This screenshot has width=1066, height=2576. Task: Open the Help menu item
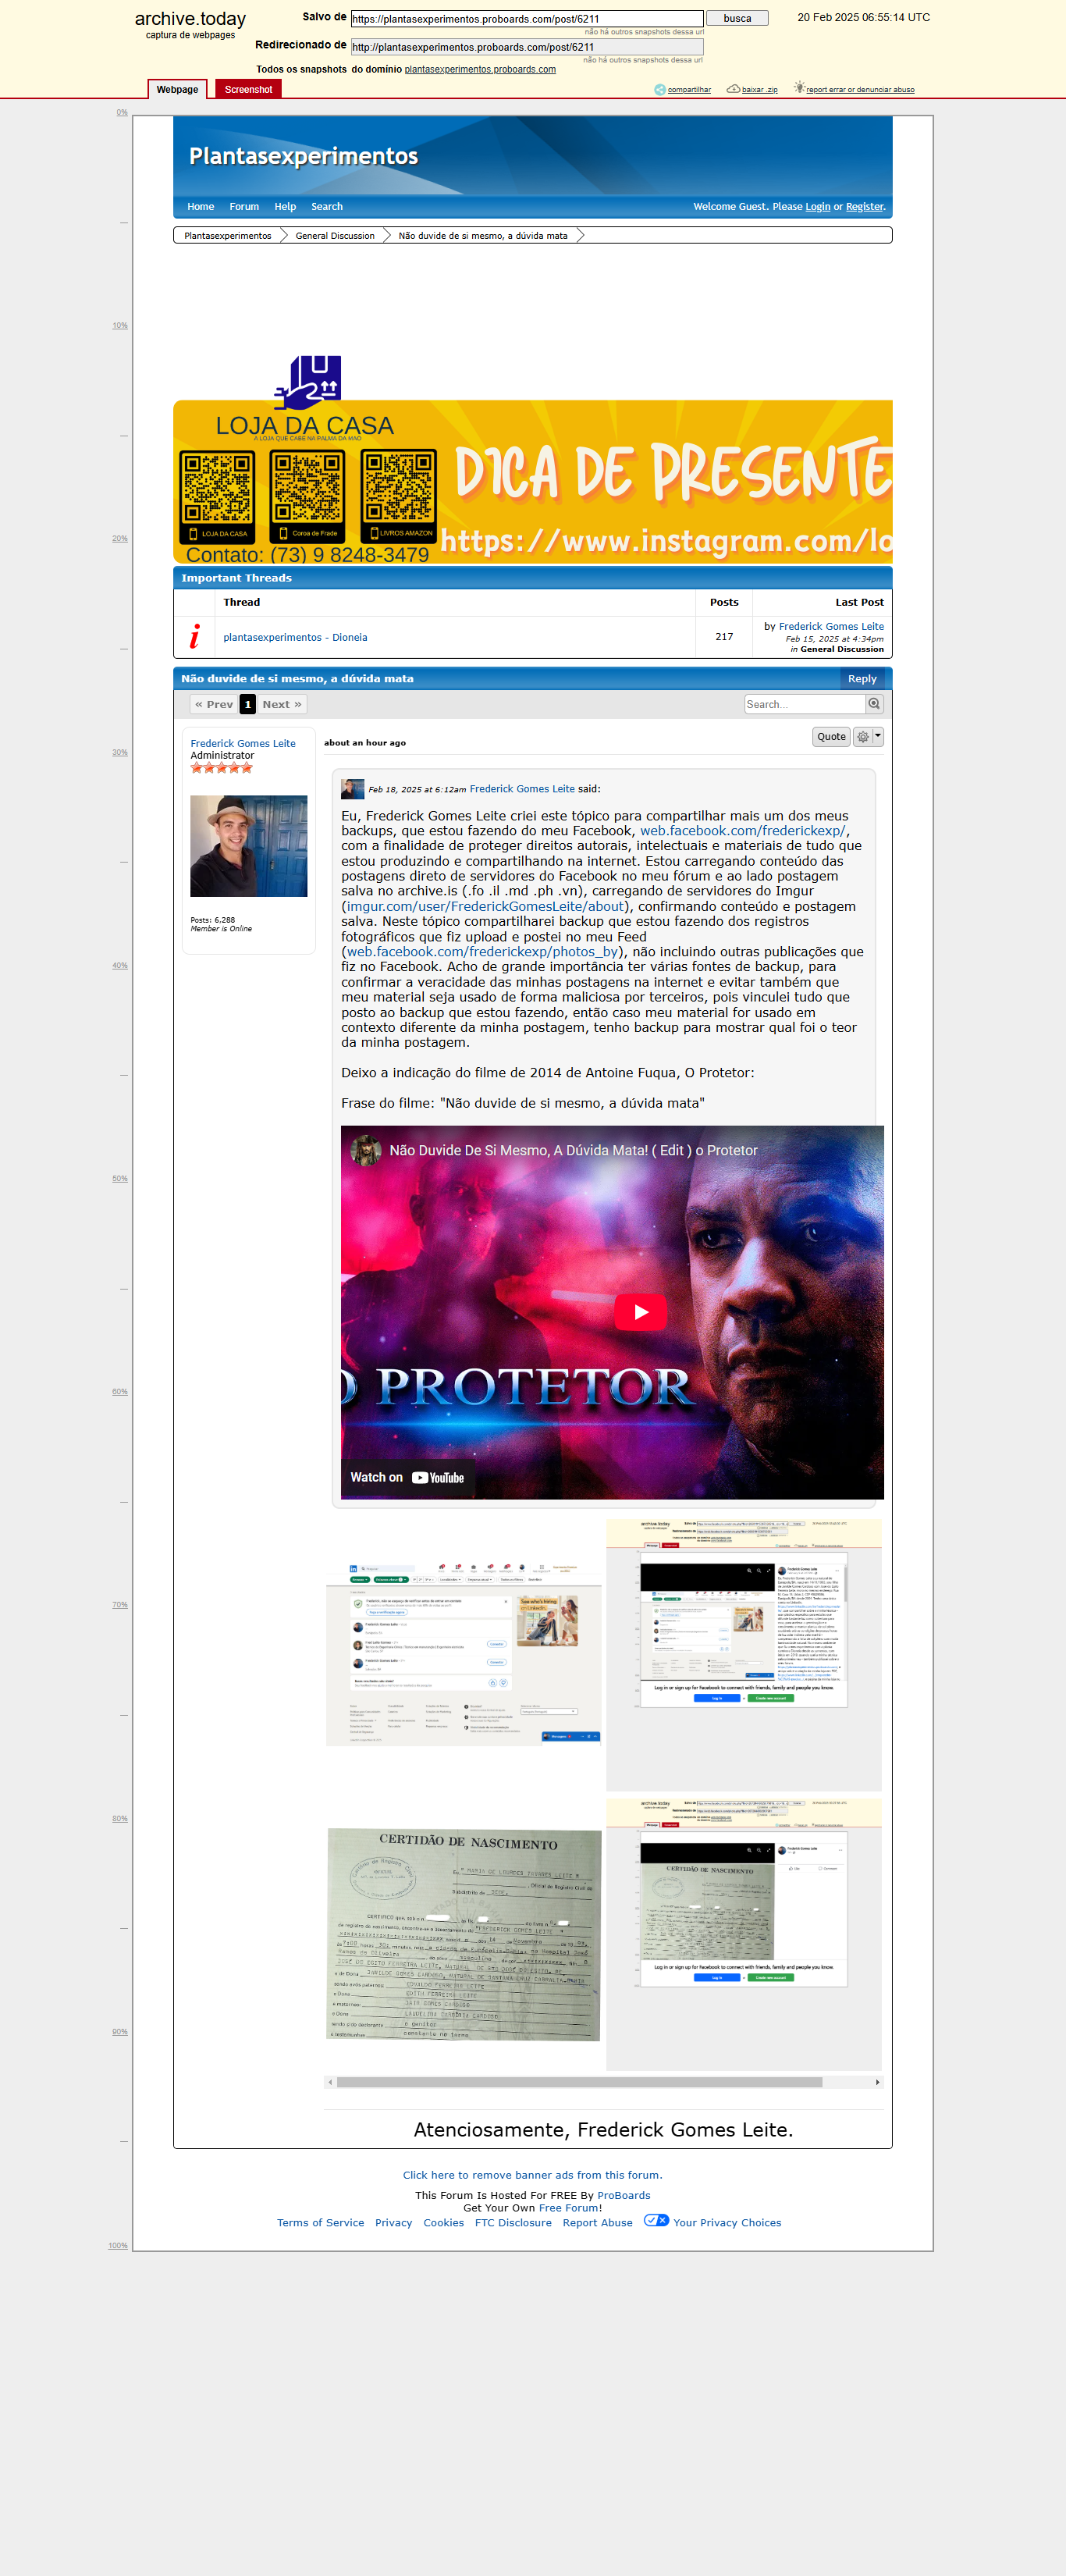tap(285, 207)
